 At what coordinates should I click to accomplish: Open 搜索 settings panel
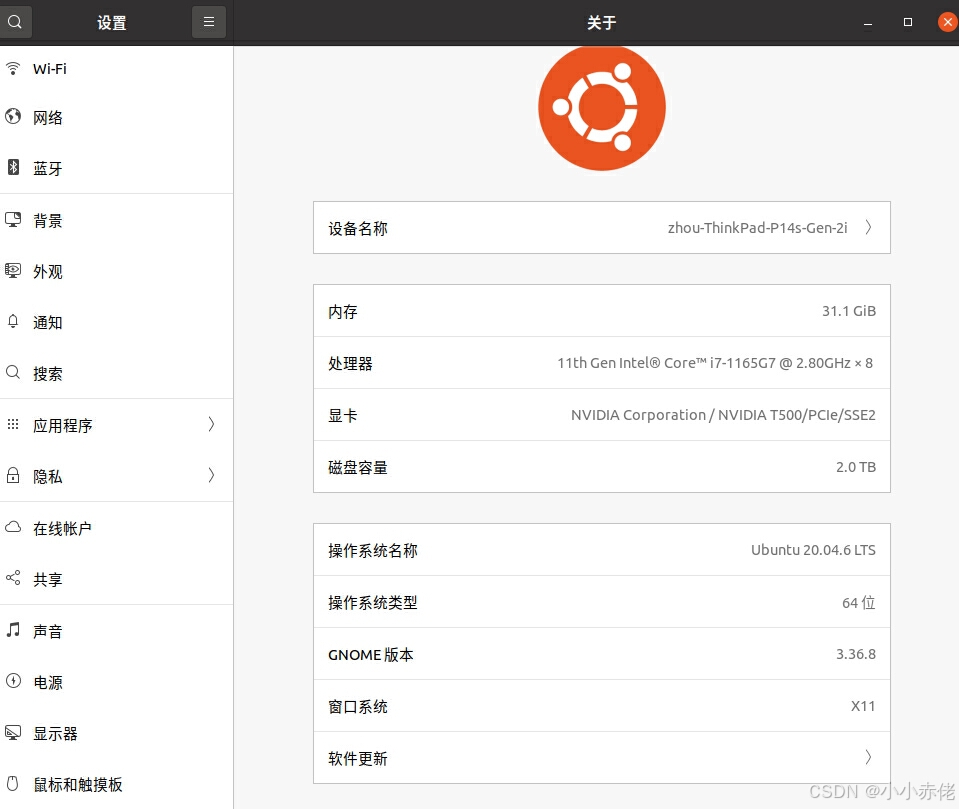[116, 373]
